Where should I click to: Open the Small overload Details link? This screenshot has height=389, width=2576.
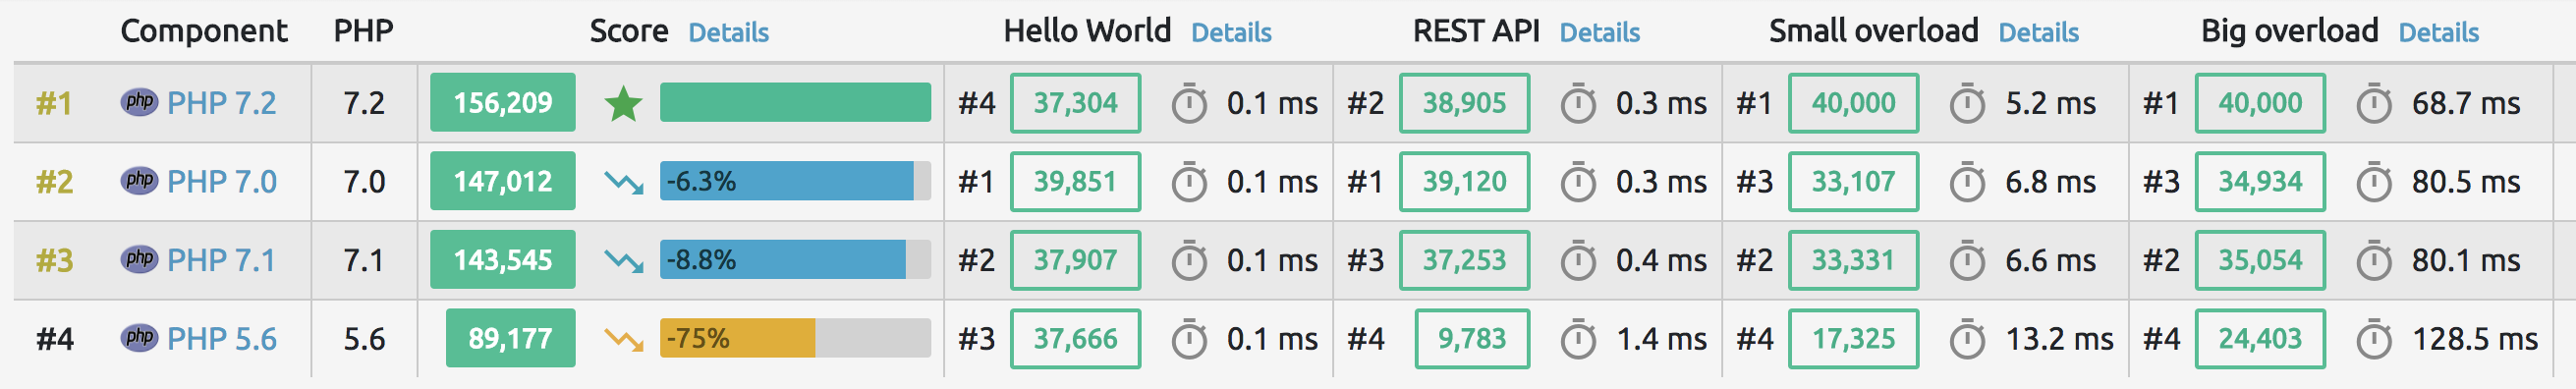[2038, 33]
